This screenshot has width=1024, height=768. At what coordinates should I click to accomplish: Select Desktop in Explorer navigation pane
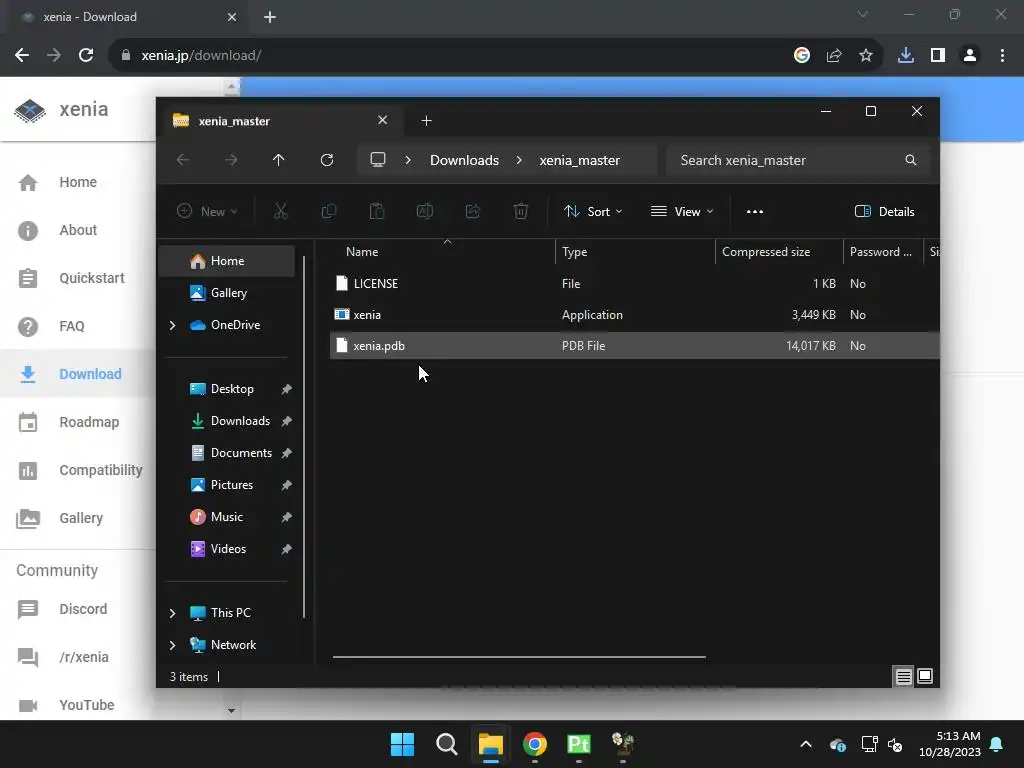point(231,389)
